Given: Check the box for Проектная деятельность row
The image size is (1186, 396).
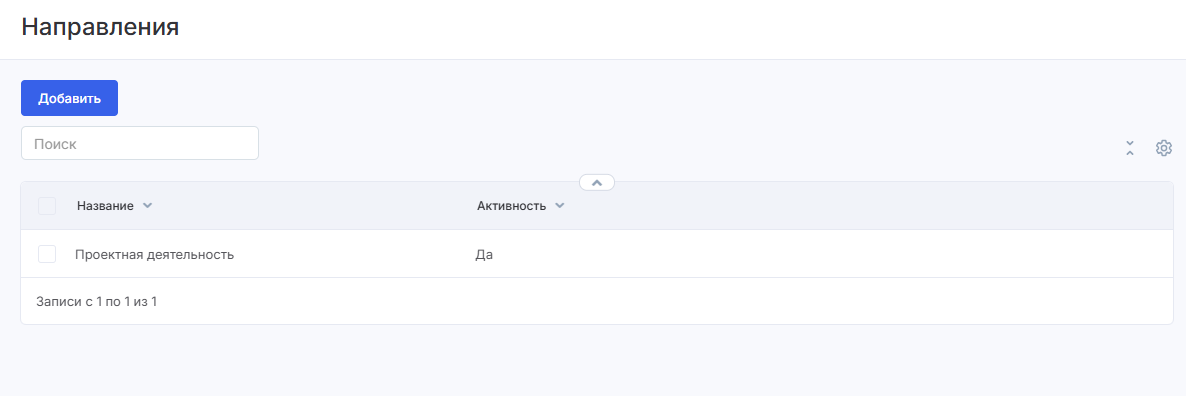Looking at the screenshot, I should click(47, 255).
